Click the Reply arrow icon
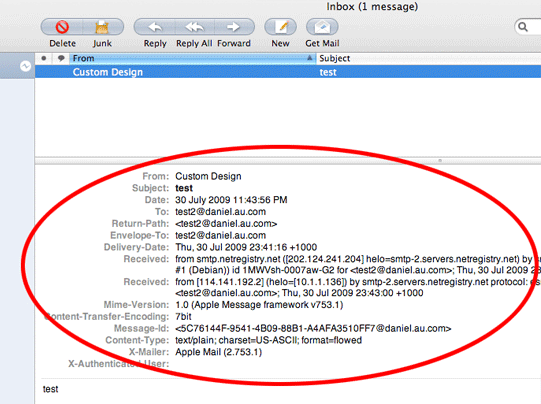Viewport: 541px width, 404px height. [155, 27]
